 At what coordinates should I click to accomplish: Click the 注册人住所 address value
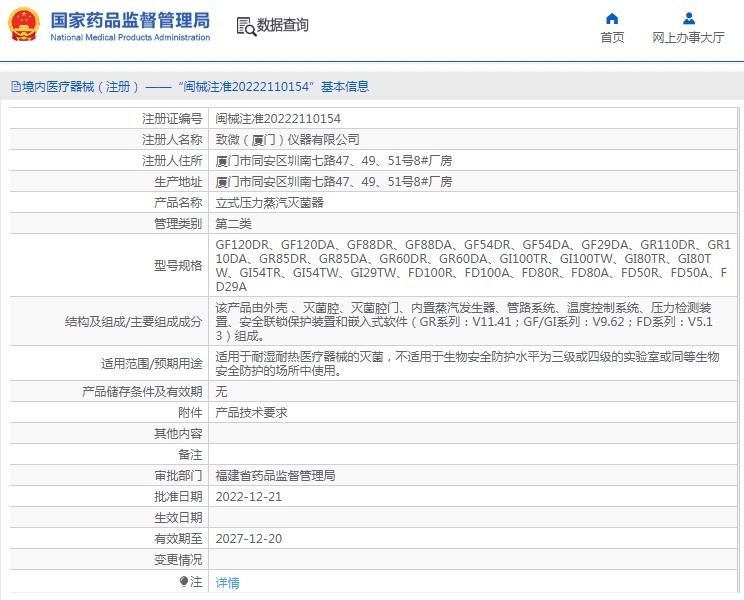334,161
